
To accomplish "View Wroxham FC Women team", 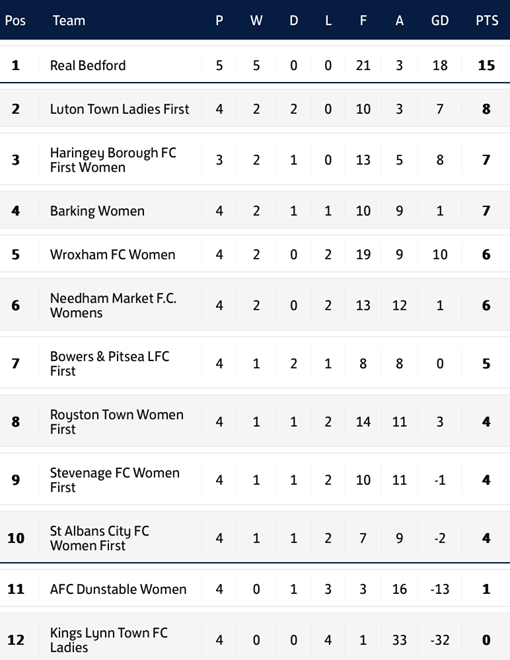I will coord(112,254).
